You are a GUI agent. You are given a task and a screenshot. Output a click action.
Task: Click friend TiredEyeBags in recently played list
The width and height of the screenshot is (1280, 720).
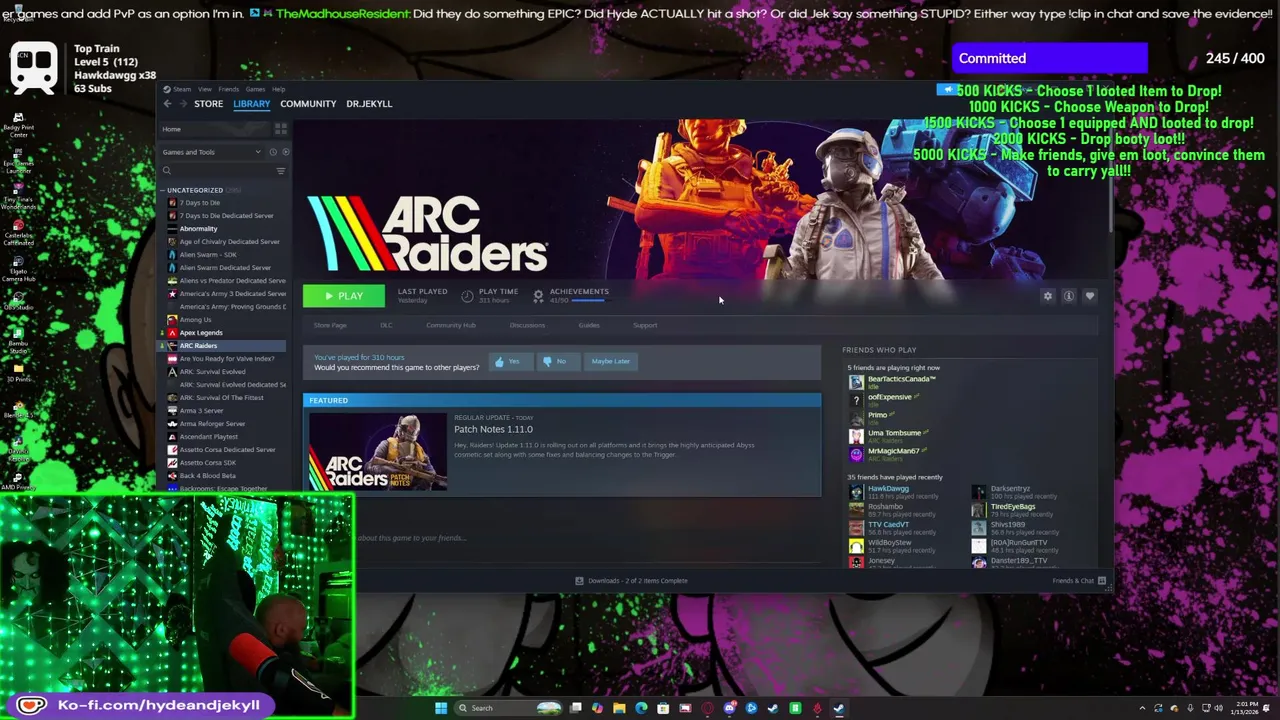(1013, 506)
